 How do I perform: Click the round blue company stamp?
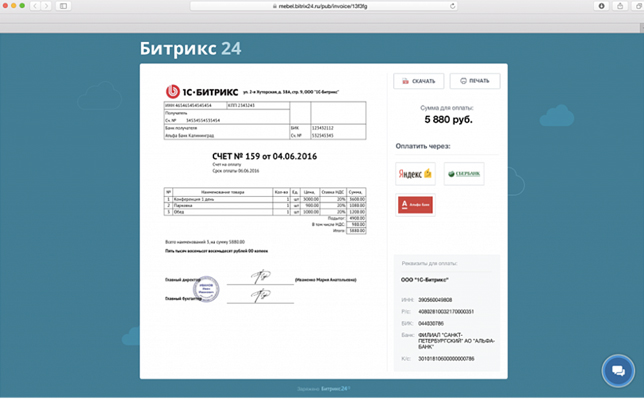tap(206, 289)
